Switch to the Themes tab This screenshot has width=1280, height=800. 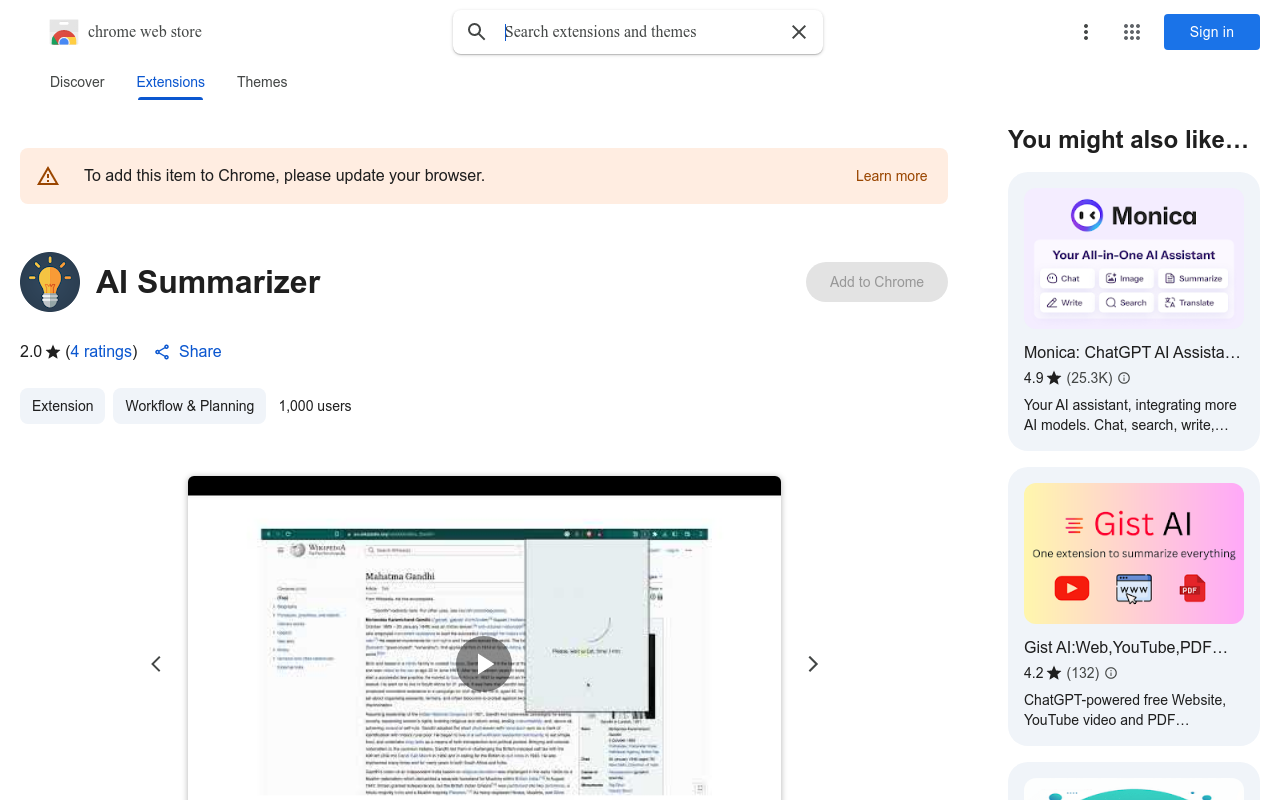point(262,82)
